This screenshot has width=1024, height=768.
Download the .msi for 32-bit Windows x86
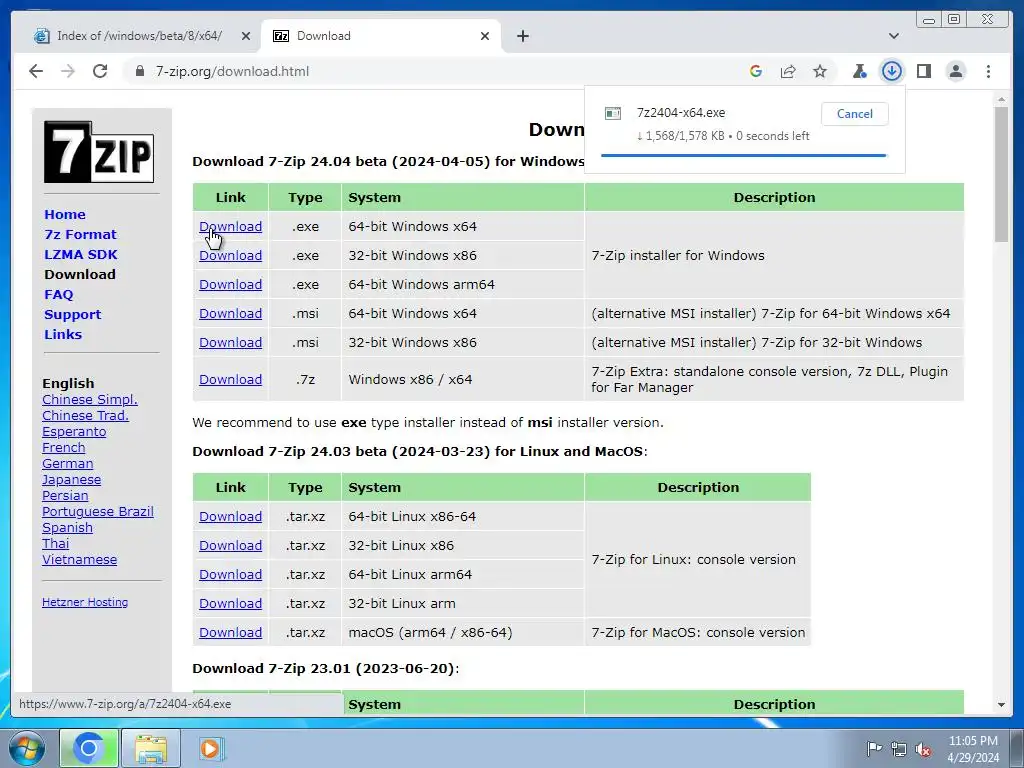click(231, 343)
